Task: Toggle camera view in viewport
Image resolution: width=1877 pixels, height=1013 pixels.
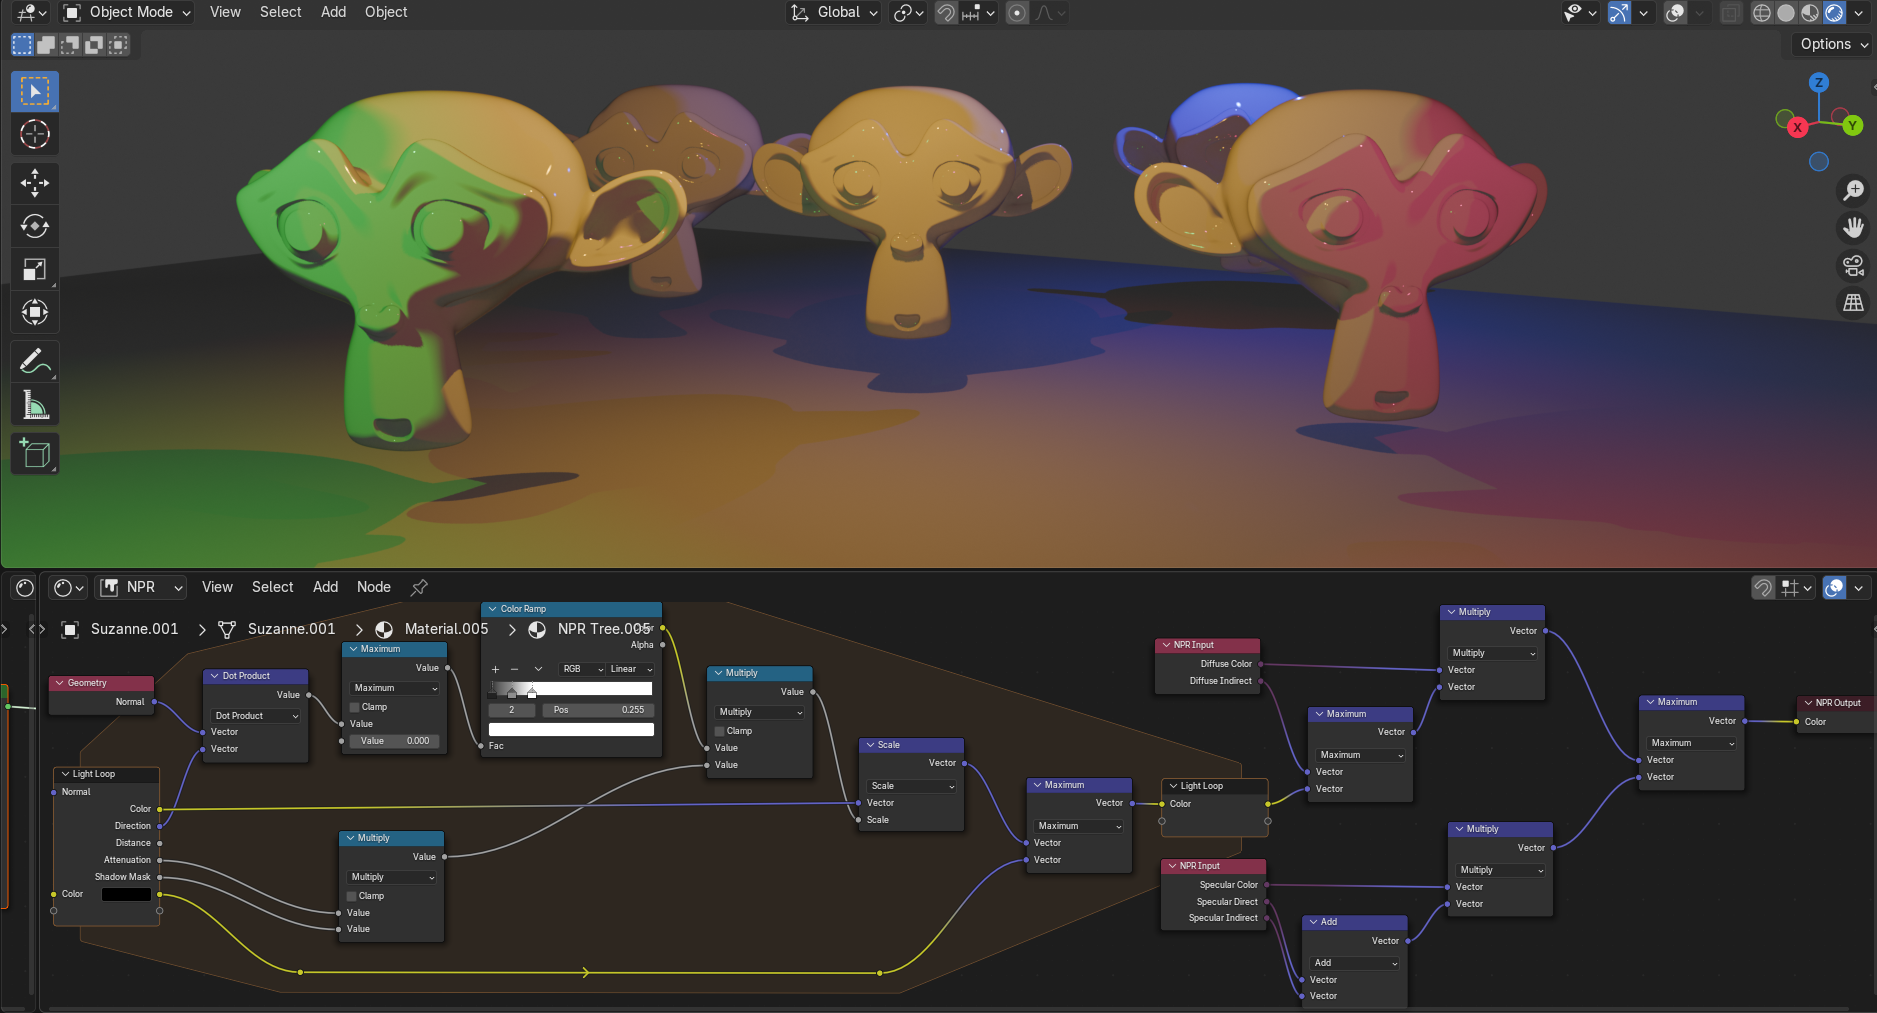Action: [1853, 265]
